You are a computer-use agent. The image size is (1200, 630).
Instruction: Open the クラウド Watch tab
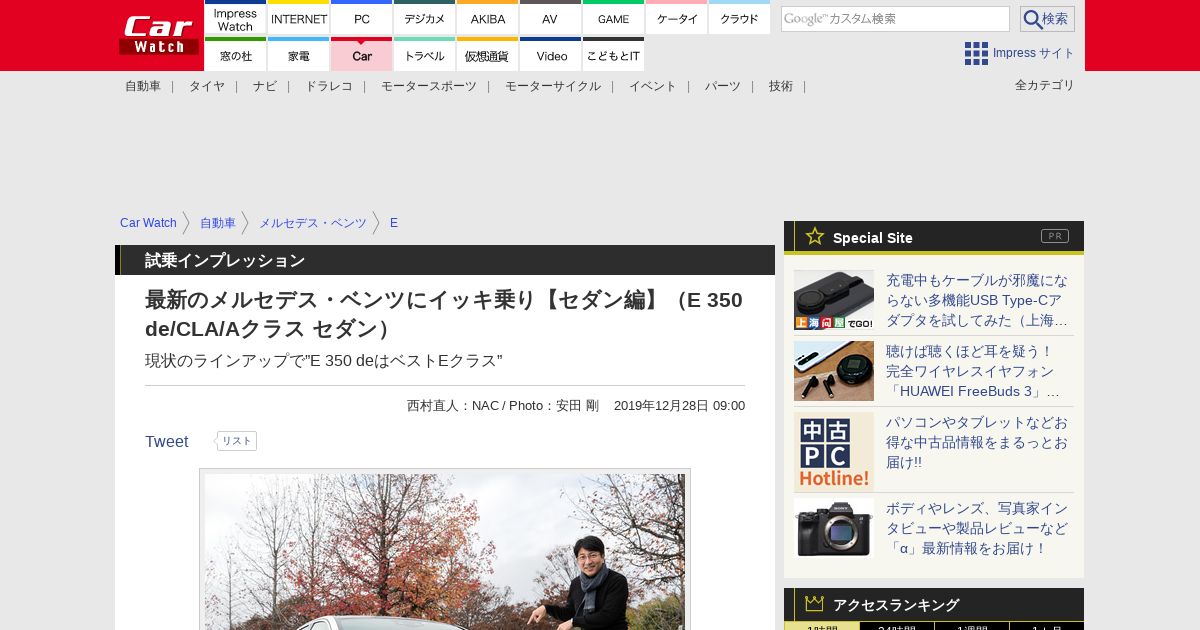coord(739,19)
